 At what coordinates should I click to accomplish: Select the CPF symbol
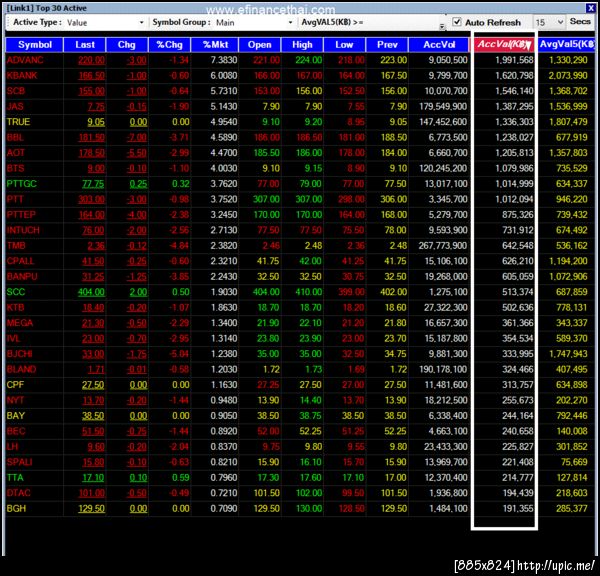15,385
